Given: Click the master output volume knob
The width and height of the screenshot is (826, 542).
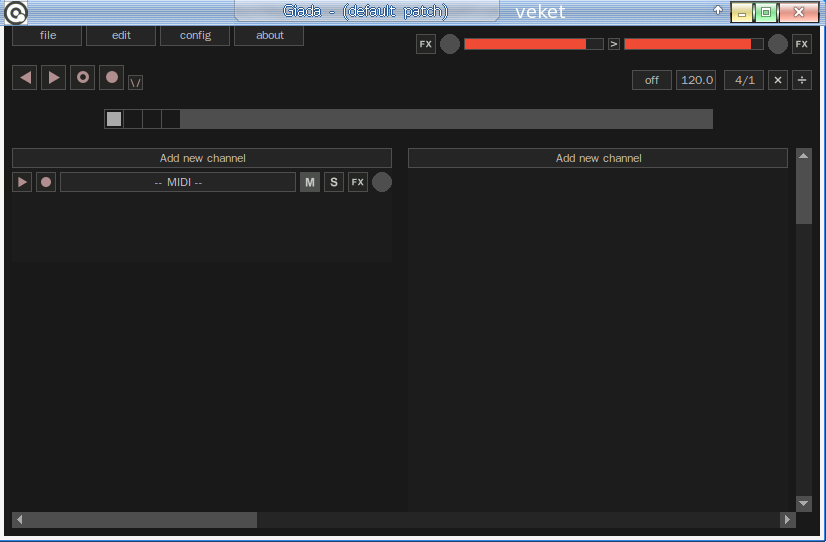Looking at the screenshot, I should [778, 44].
